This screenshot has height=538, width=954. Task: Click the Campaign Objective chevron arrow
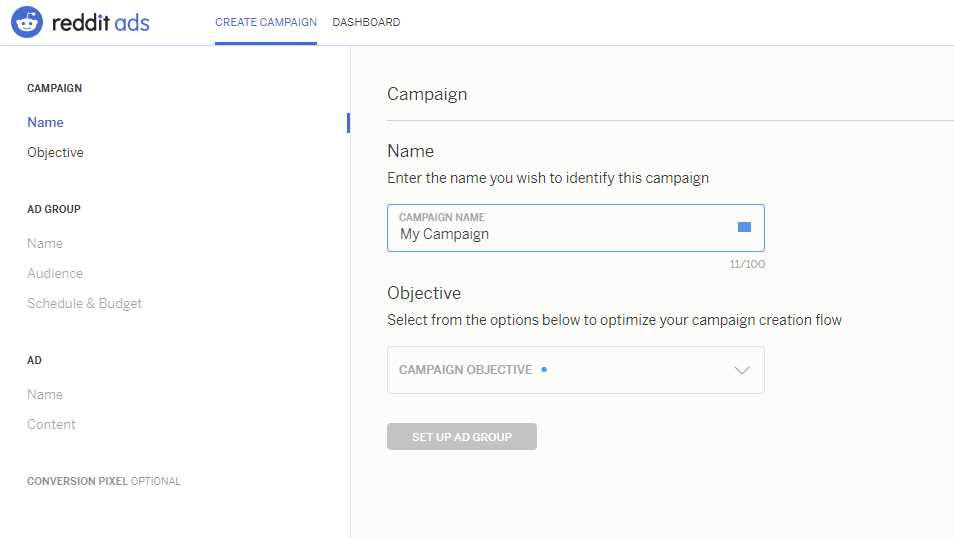point(742,370)
